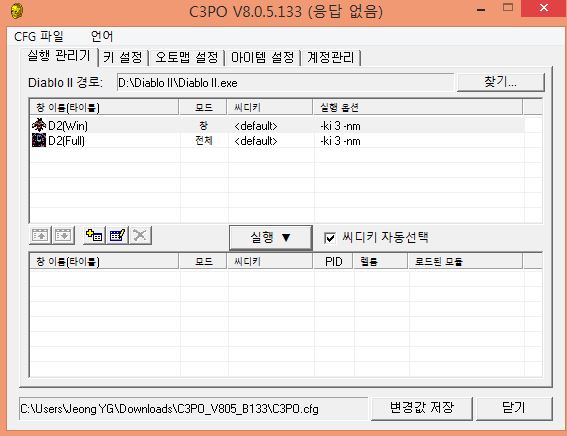Image resolution: width=567 pixels, height=436 pixels.
Task: Open the 실행 dropdown button
Action: tap(270, 238)
